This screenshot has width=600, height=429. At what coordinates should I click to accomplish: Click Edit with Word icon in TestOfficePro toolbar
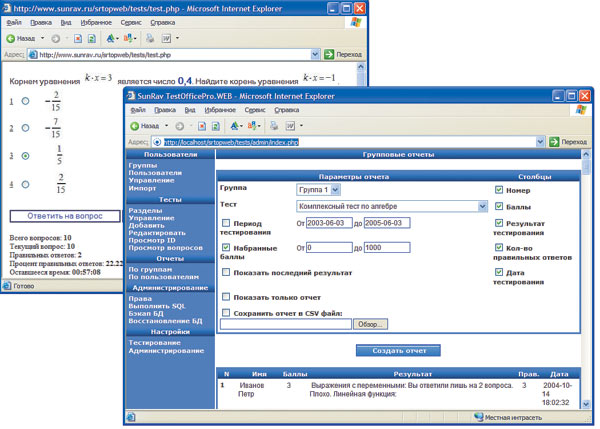click(290, 126)
